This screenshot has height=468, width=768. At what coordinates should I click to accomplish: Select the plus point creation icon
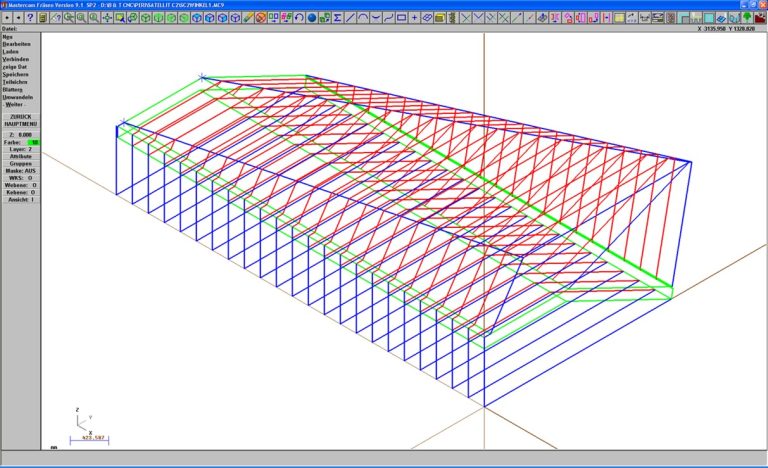click(414, 18)
